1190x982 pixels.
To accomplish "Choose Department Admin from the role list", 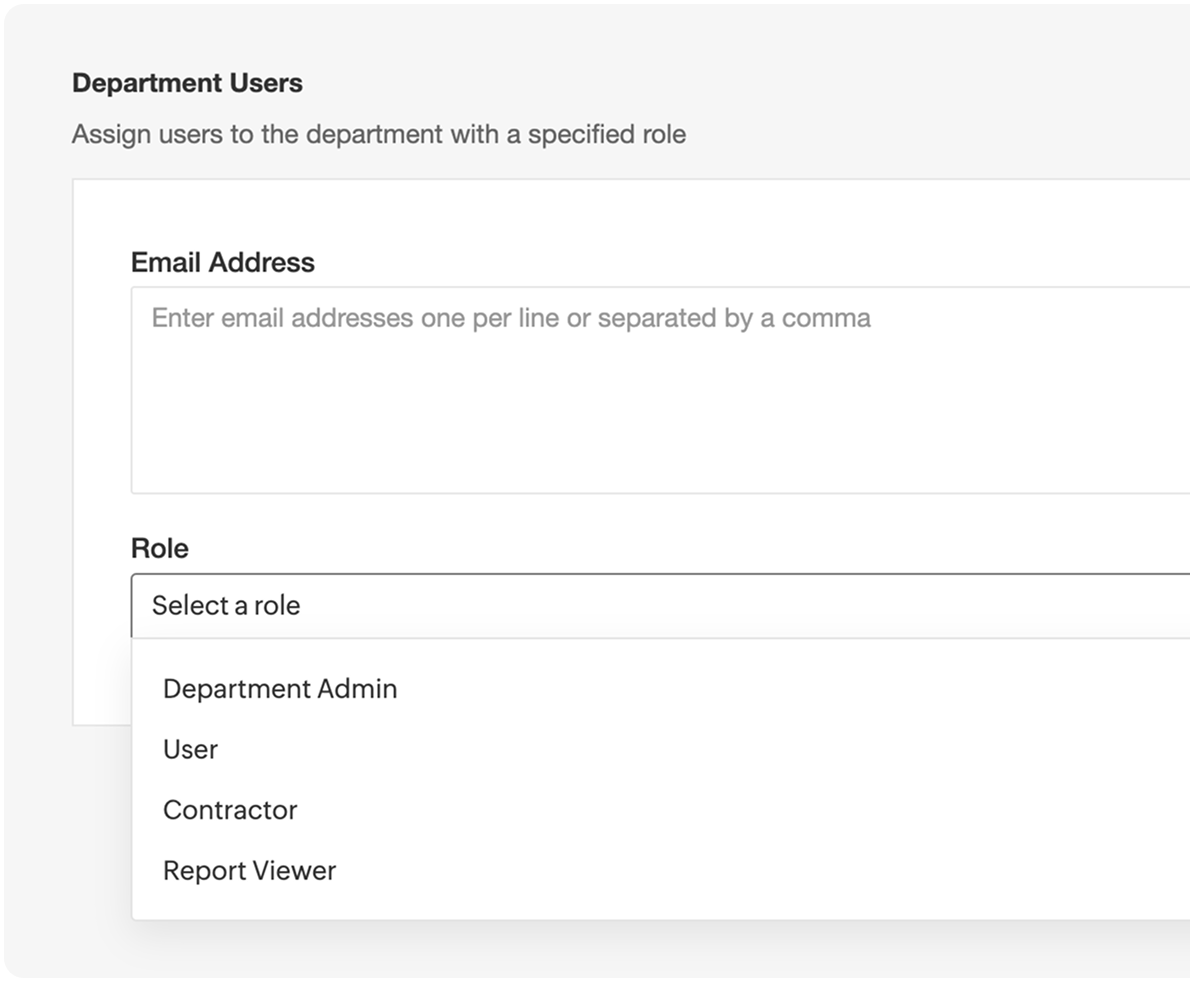I will coord(280,689).
